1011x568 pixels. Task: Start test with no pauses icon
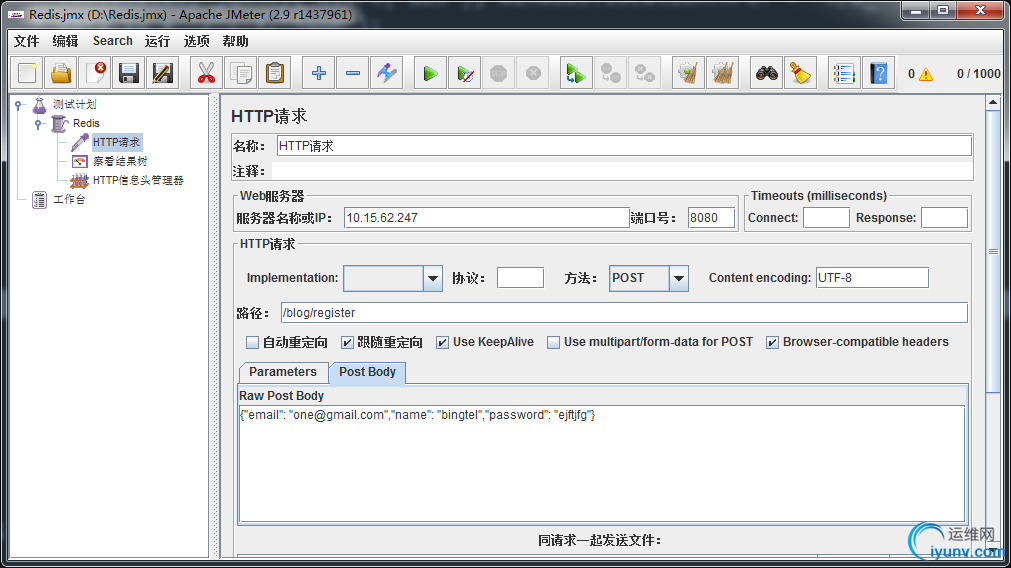pyautogui.click(x=465, y=73)
